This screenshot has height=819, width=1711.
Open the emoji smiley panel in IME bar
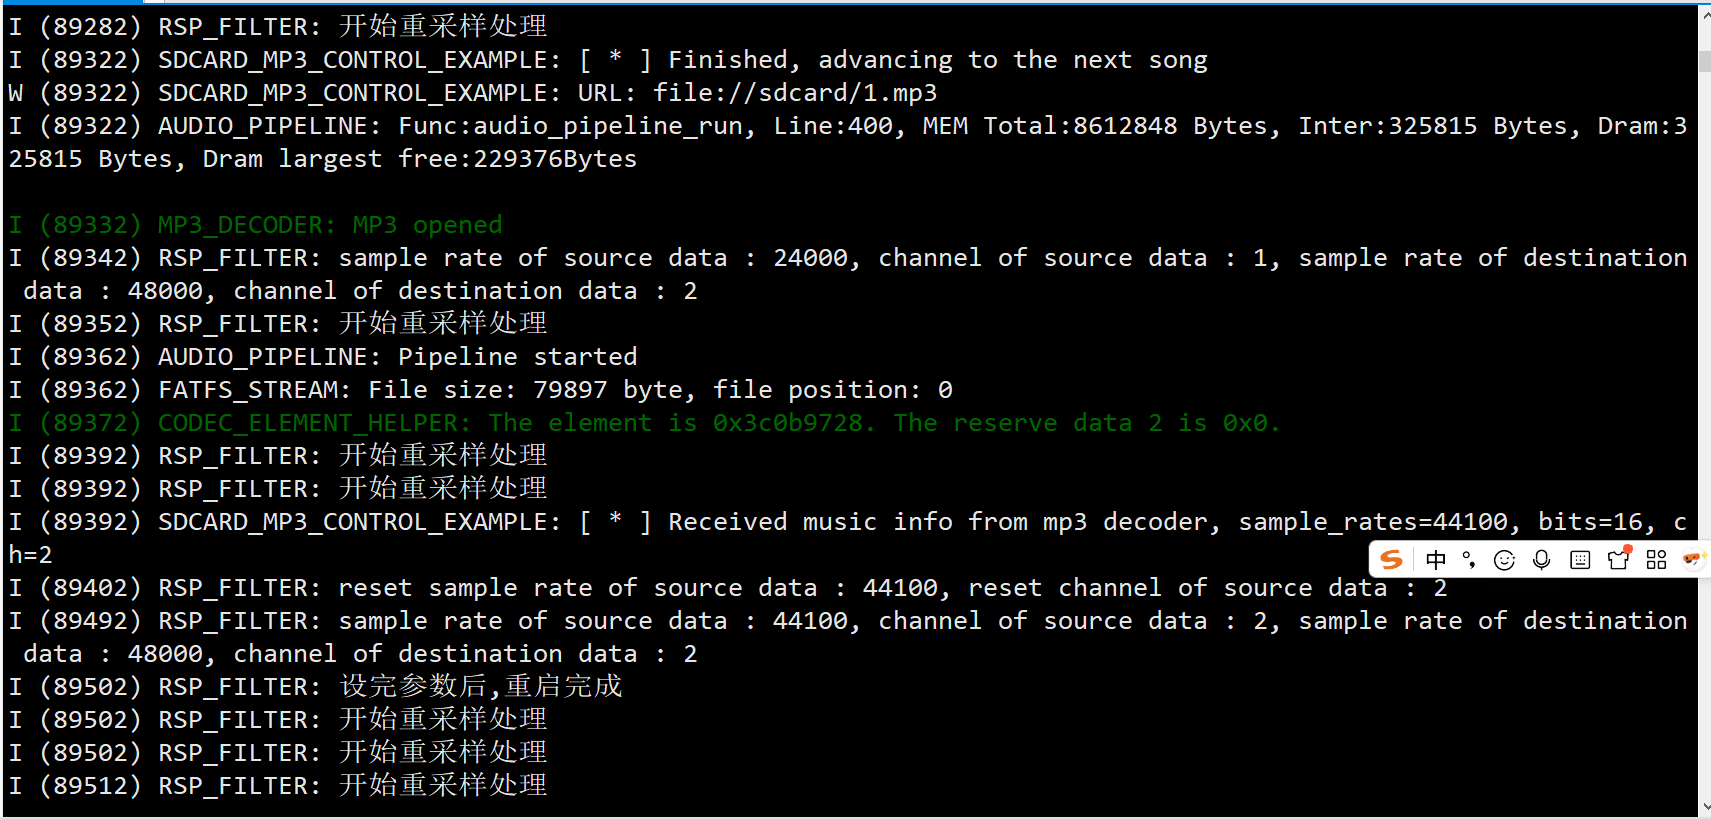(1504, 560)
